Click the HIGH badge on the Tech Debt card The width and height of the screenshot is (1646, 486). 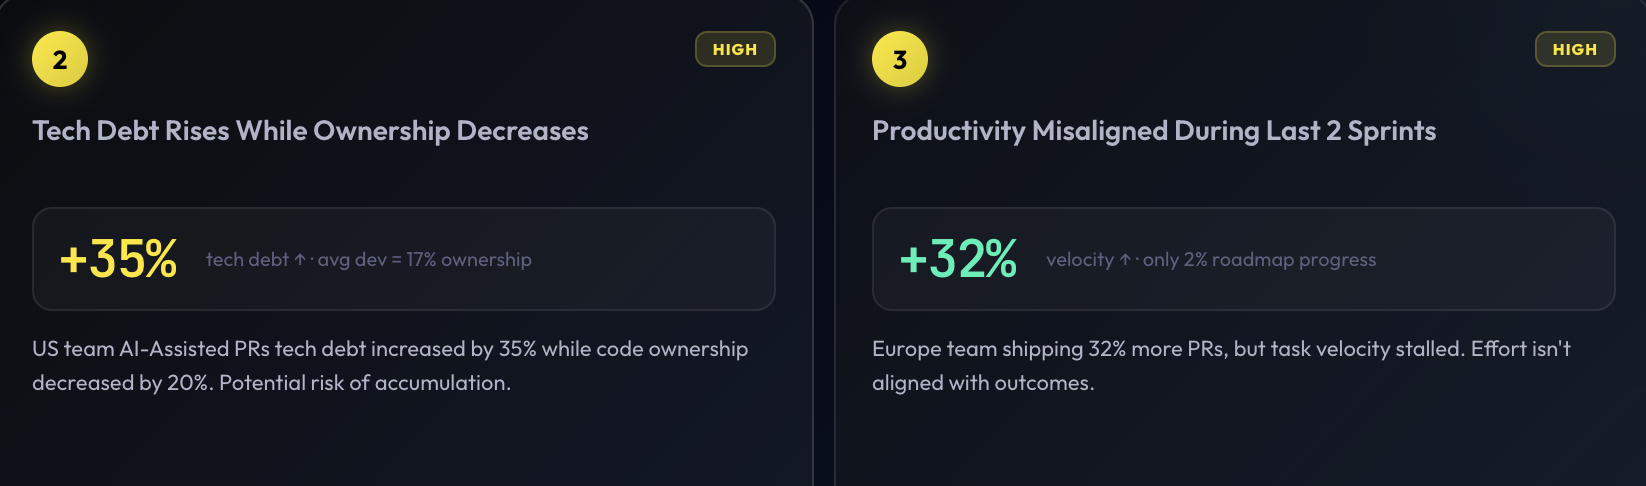click(735, 50)
